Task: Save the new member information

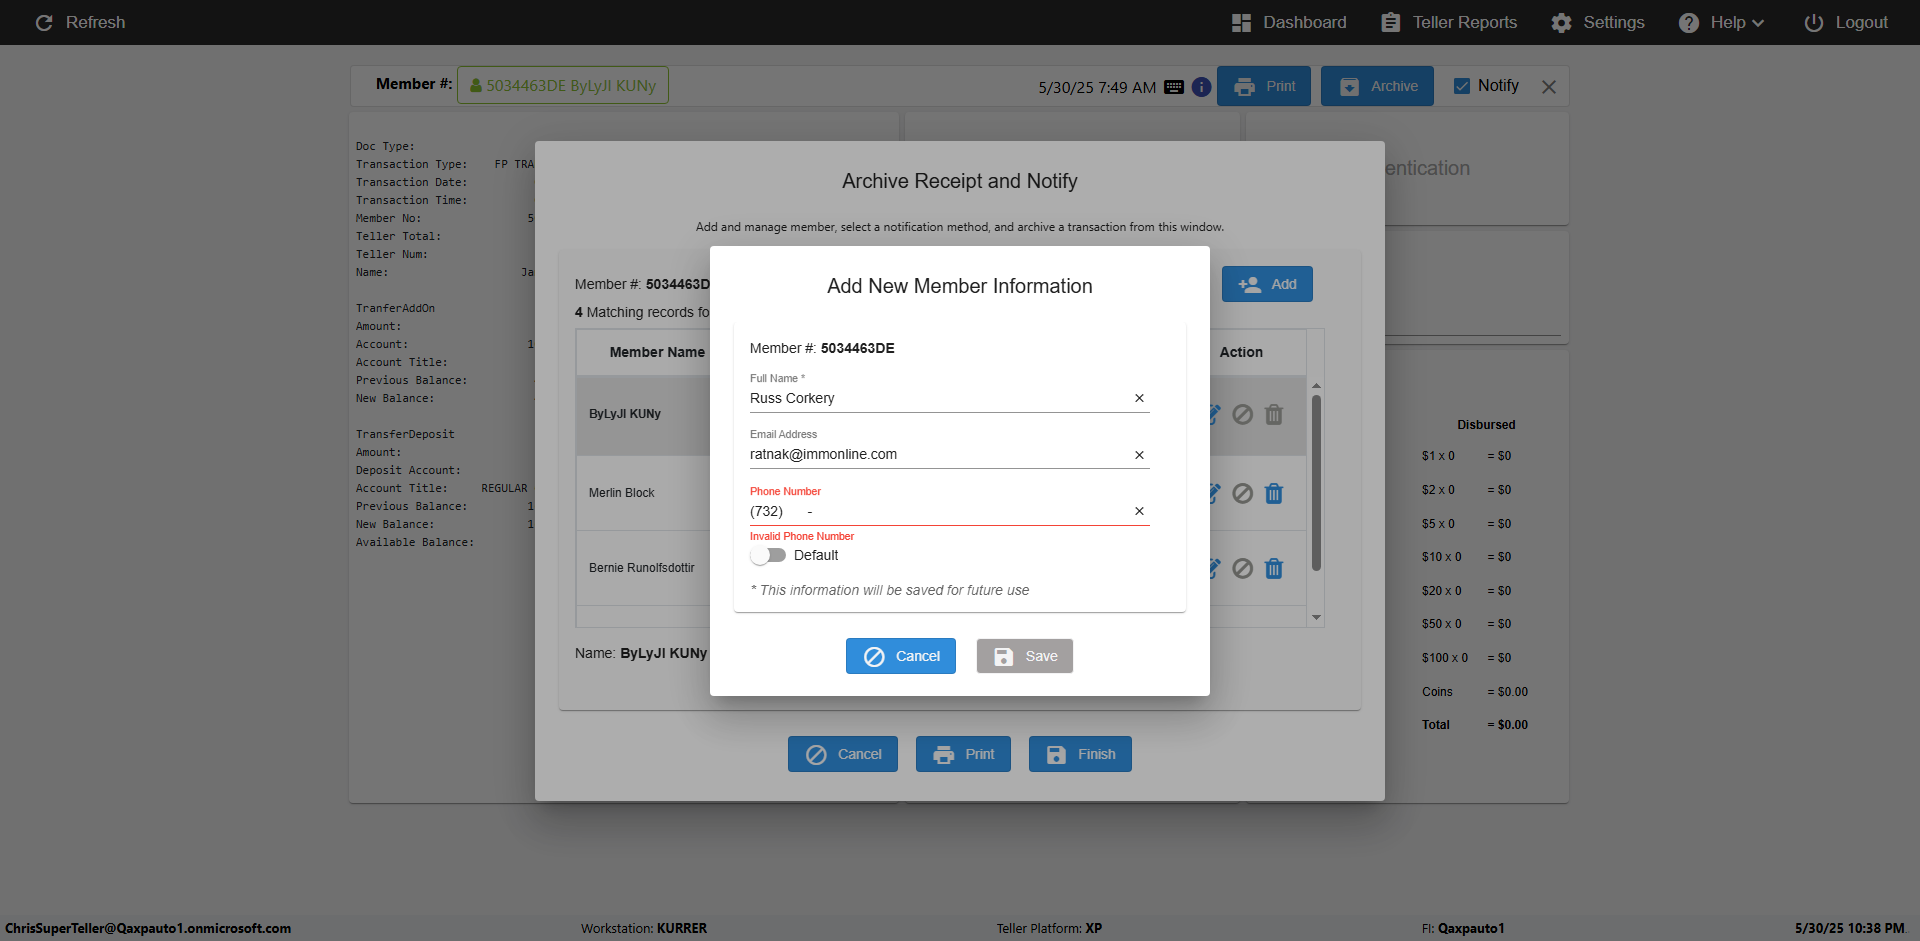Action: coord(1025,656)
